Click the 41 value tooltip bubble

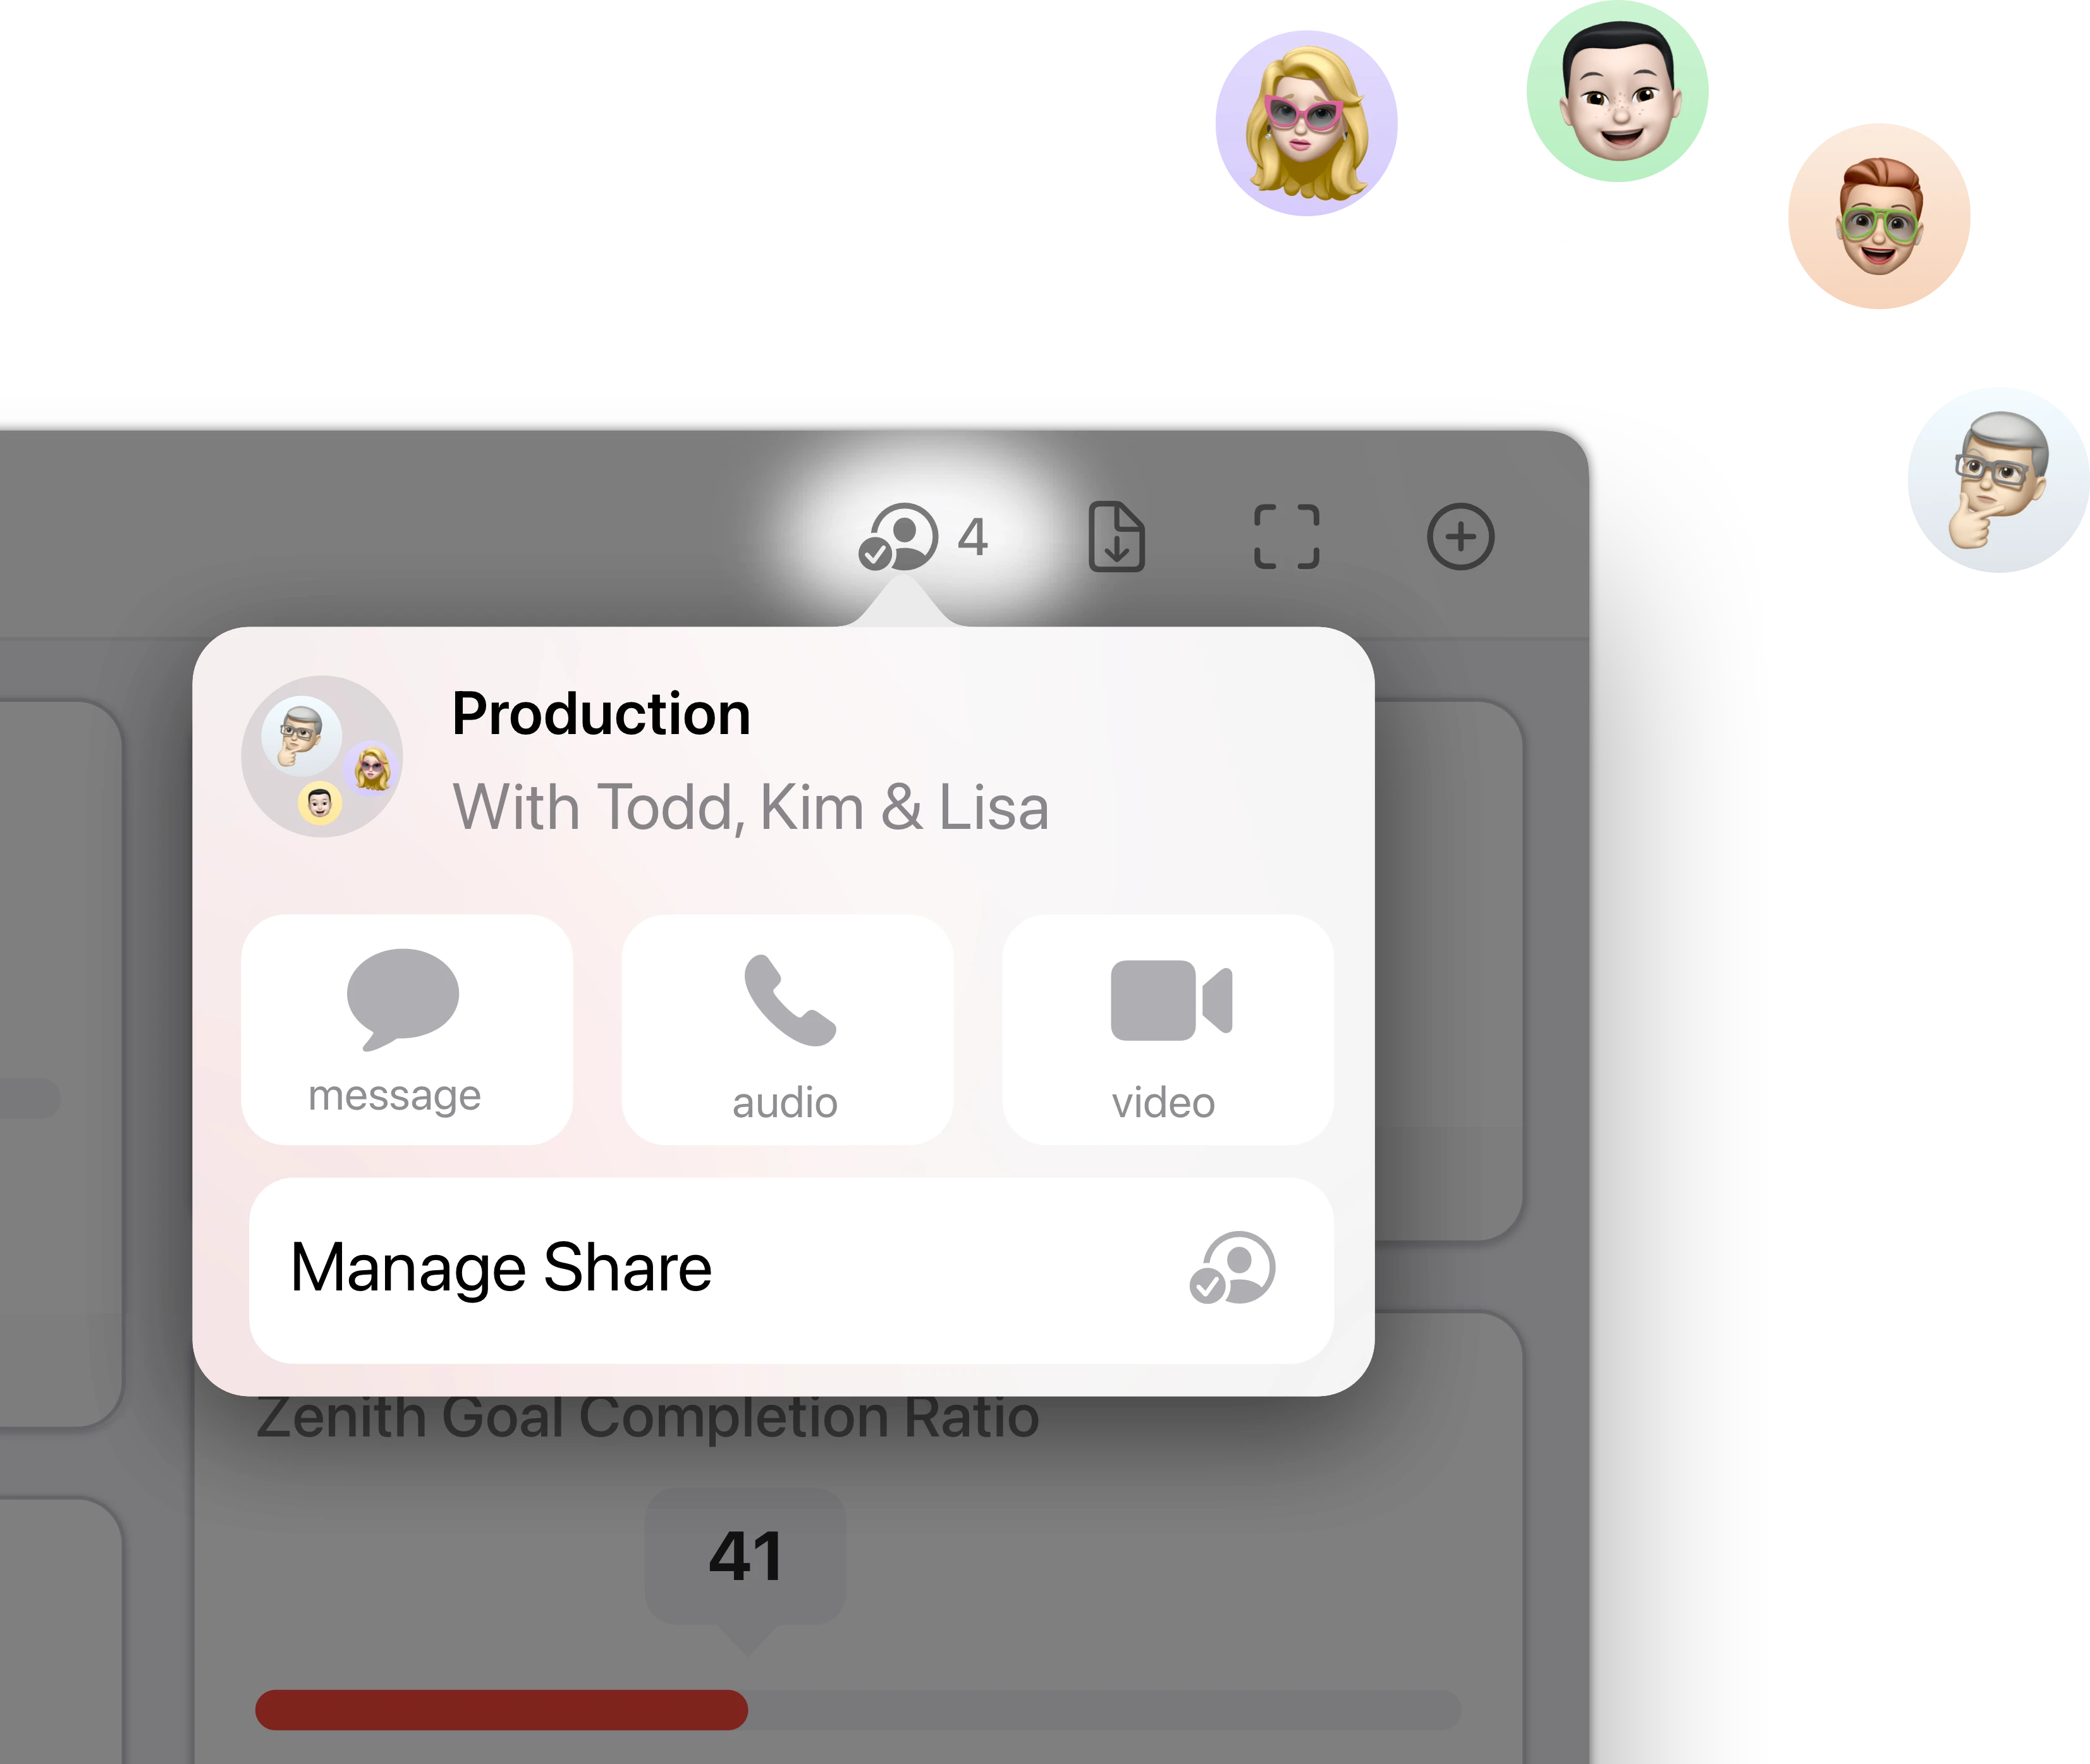pos(745,1558)
